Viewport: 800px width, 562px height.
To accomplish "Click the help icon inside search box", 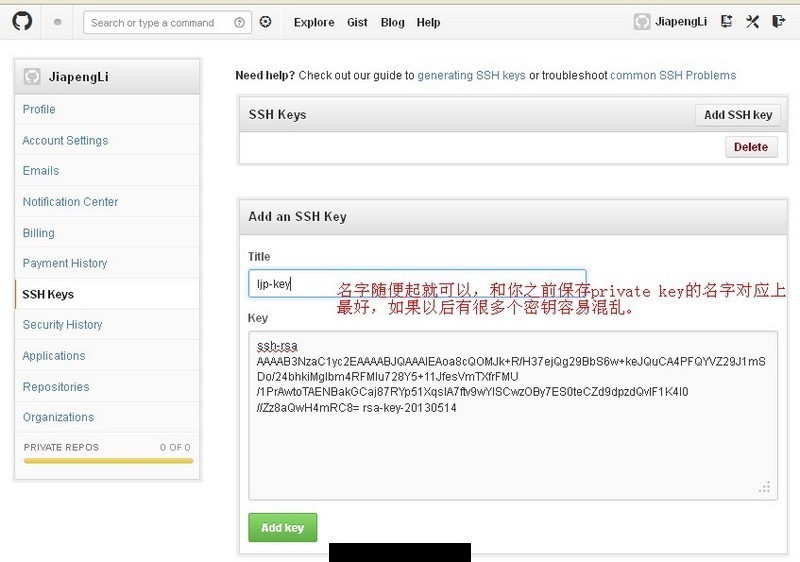I will (239, 22).
